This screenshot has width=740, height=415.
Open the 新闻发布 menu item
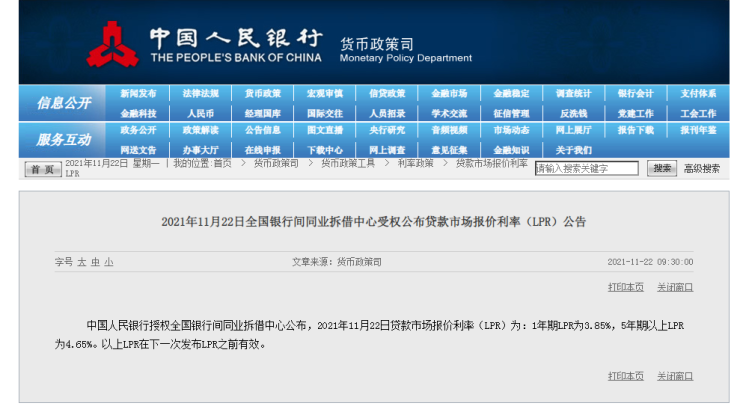pyautogui.click(x=138, y=93)
